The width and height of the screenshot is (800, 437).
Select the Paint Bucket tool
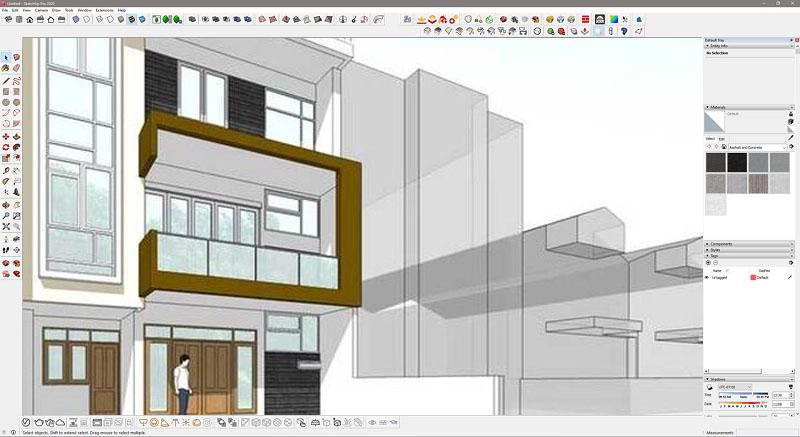tap(6, 68)
